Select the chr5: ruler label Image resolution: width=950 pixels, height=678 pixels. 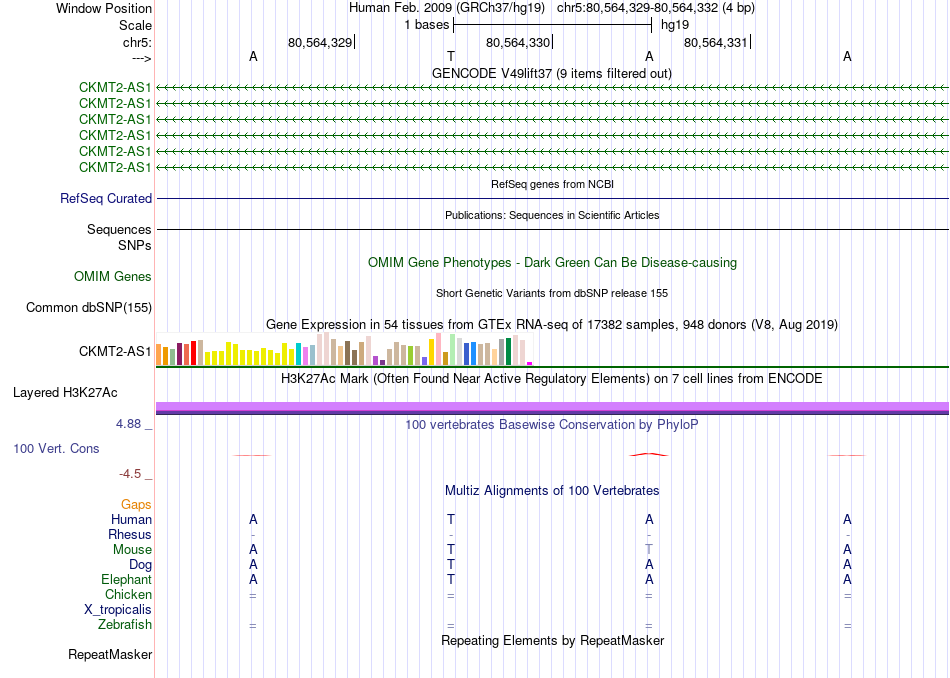coord(137,42)
